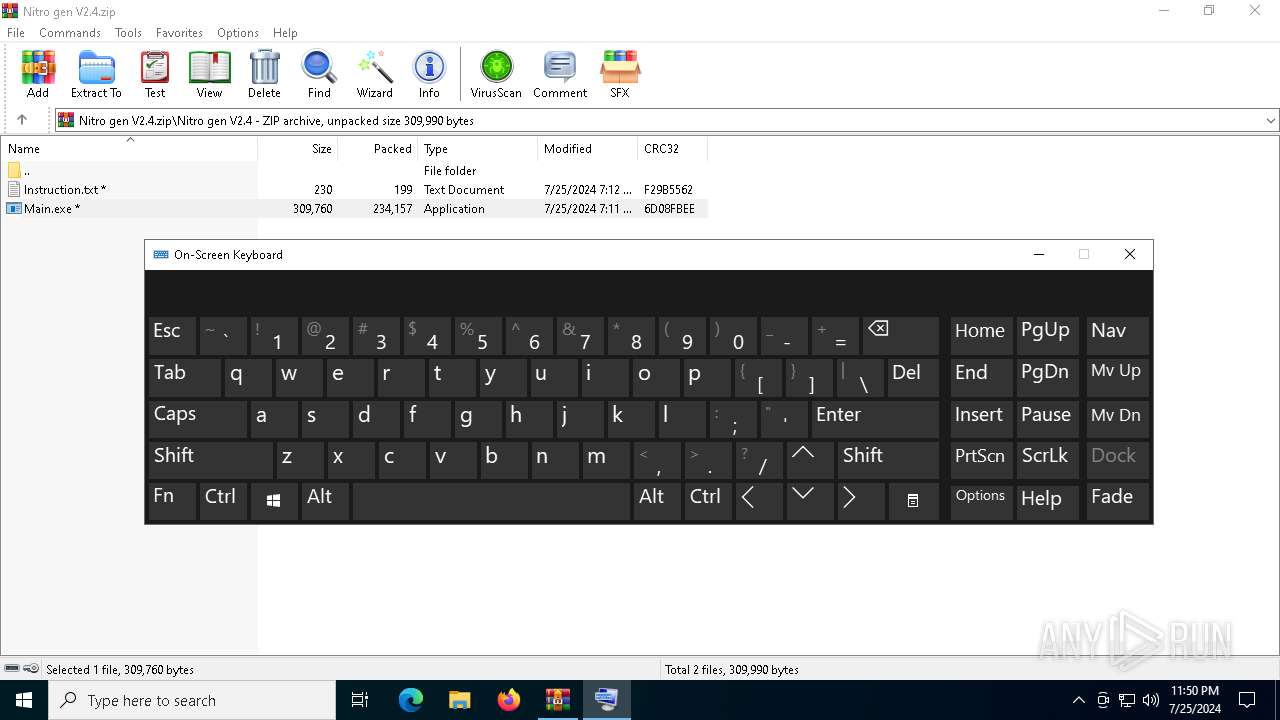Click the volume icon in system tray
This screenshot has height=720, width=1280.
[x=1150, y=700]
